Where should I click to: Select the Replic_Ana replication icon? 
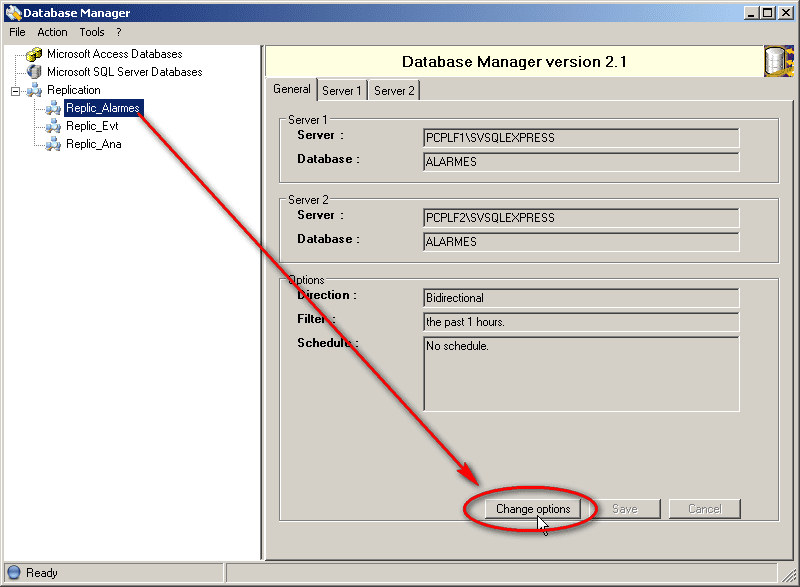[53, 143]
